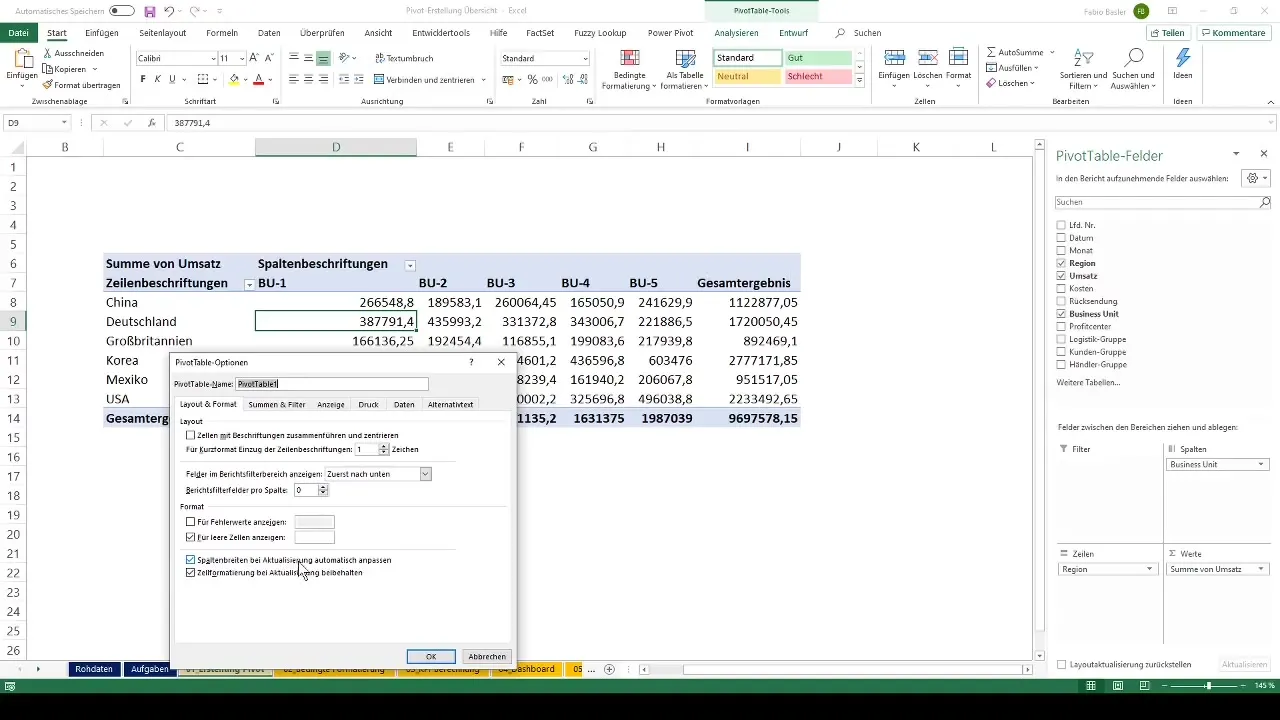Open Summe von Umsatz dropdown in Werte
1280x720 pixels.
coord(1261,569)
